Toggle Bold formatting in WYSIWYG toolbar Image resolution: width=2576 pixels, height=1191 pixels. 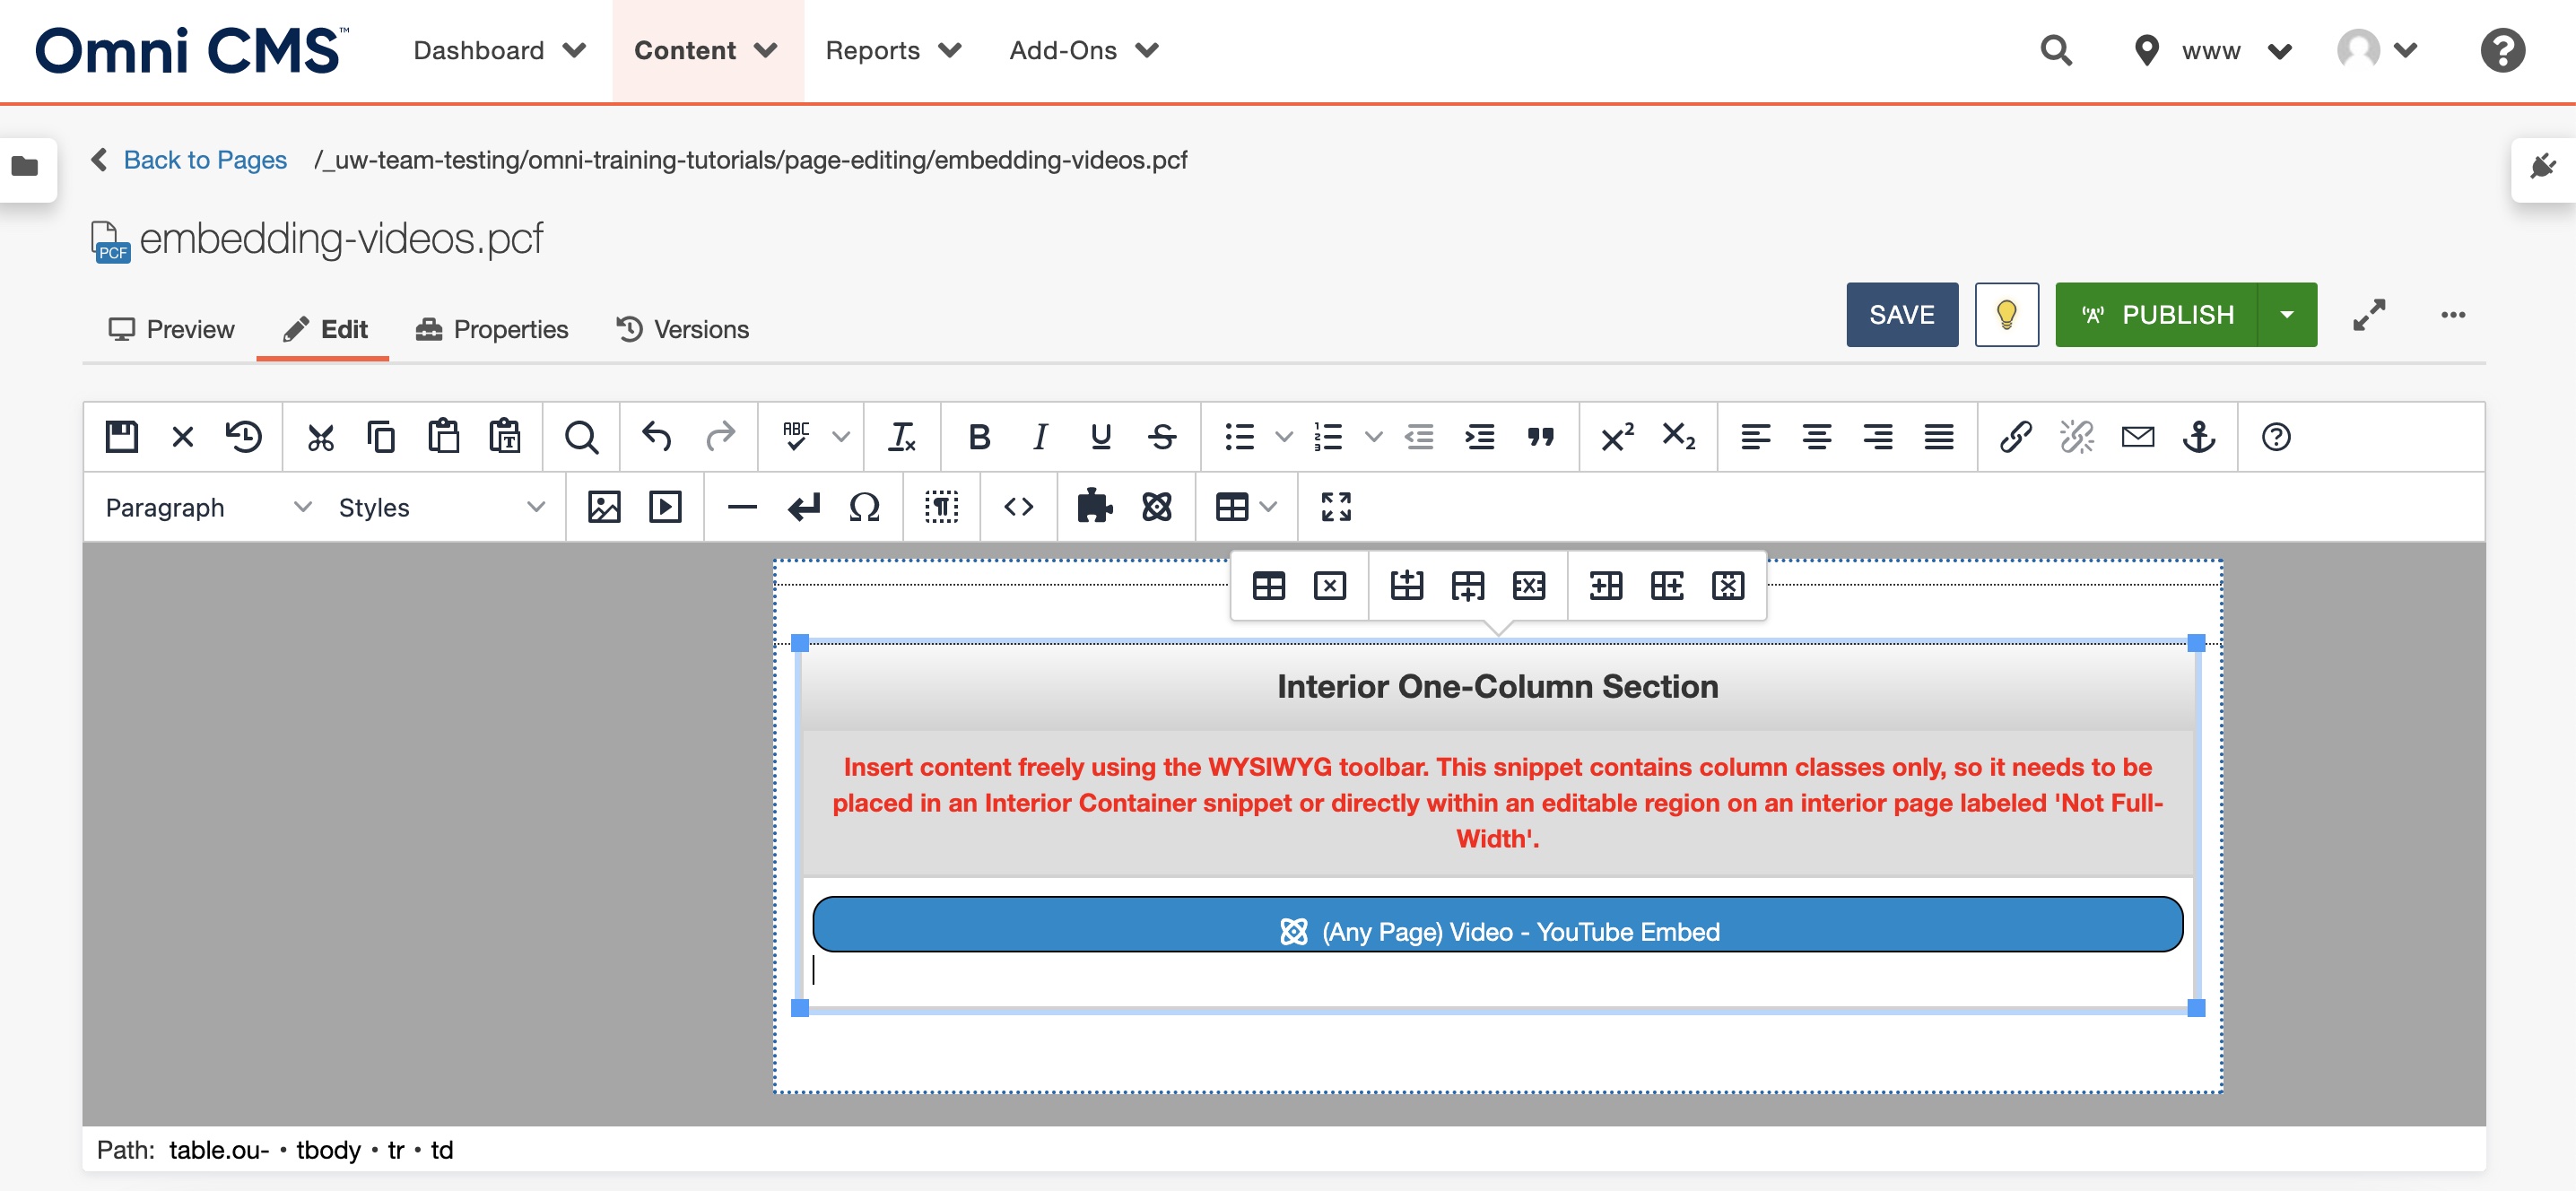(979, 435)
